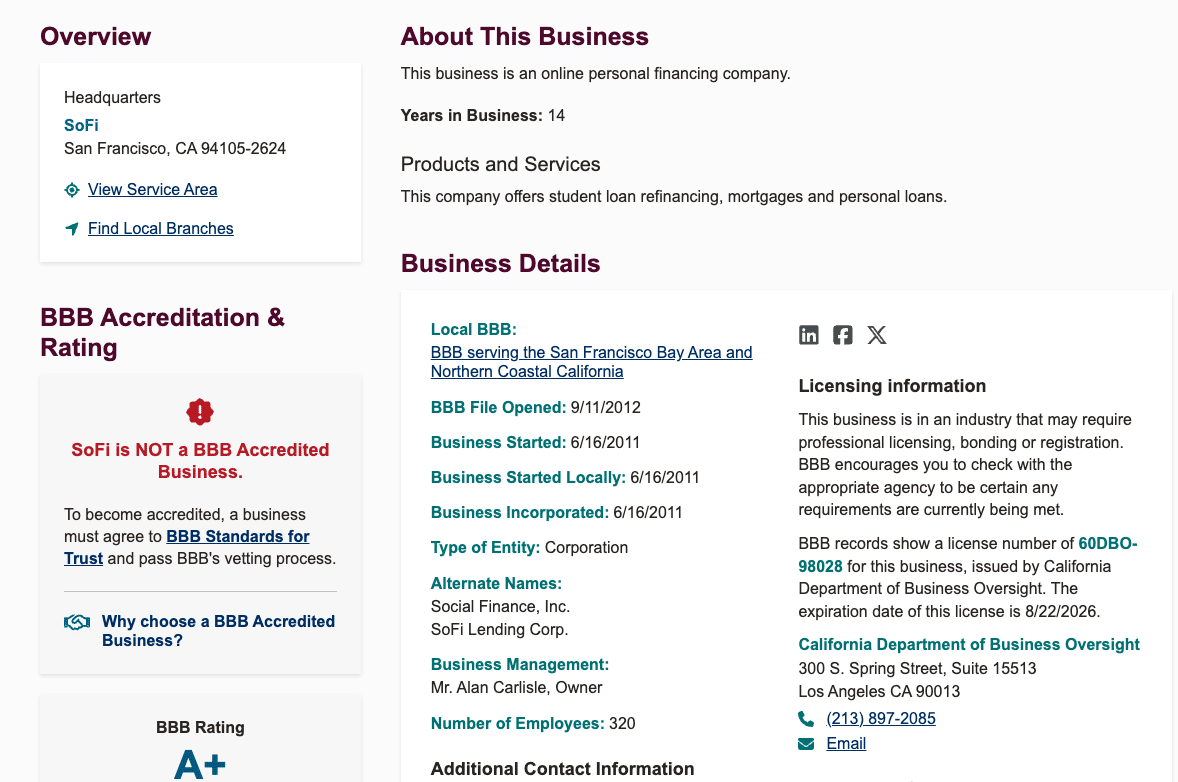Open SoFi's LinkedIn profile icon
Image resolution: width=1178 pixels, height=782 pixels.
tap(808, 335)
